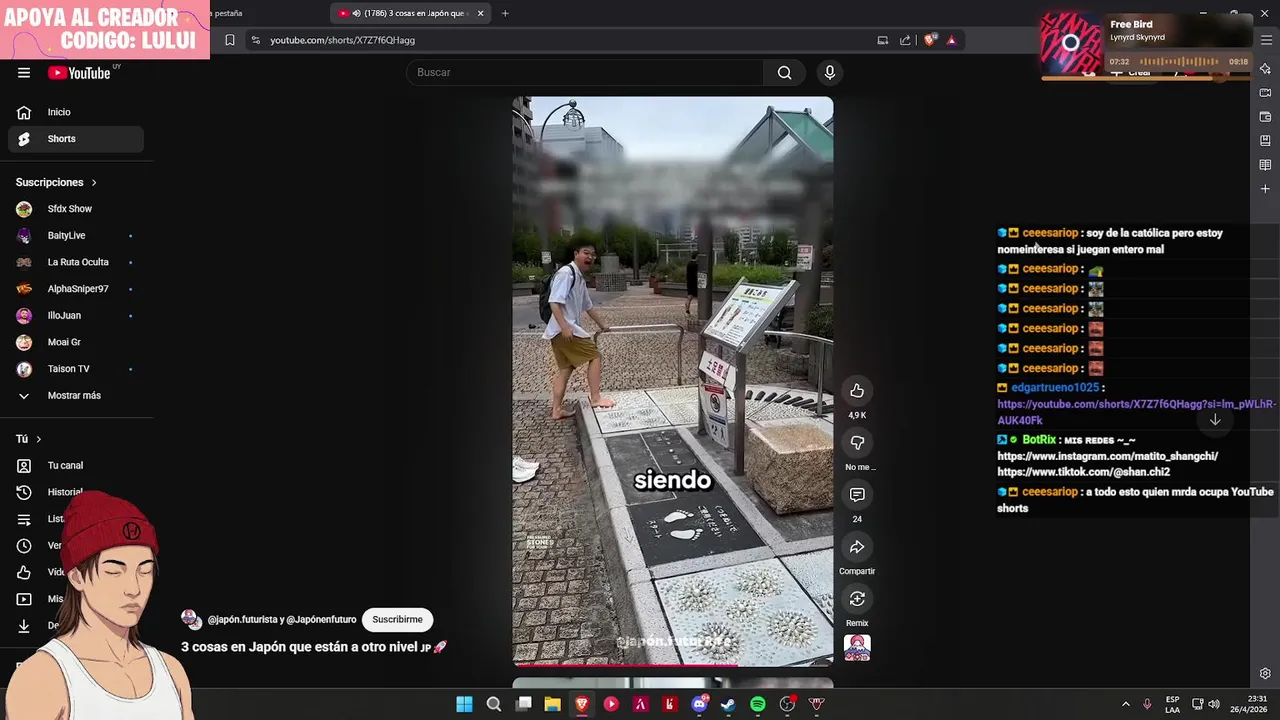Image resolution: width=1280 pixels, height=720 pixels.
Task: Open a new browser tab with plus
Action: coord(505,13)
